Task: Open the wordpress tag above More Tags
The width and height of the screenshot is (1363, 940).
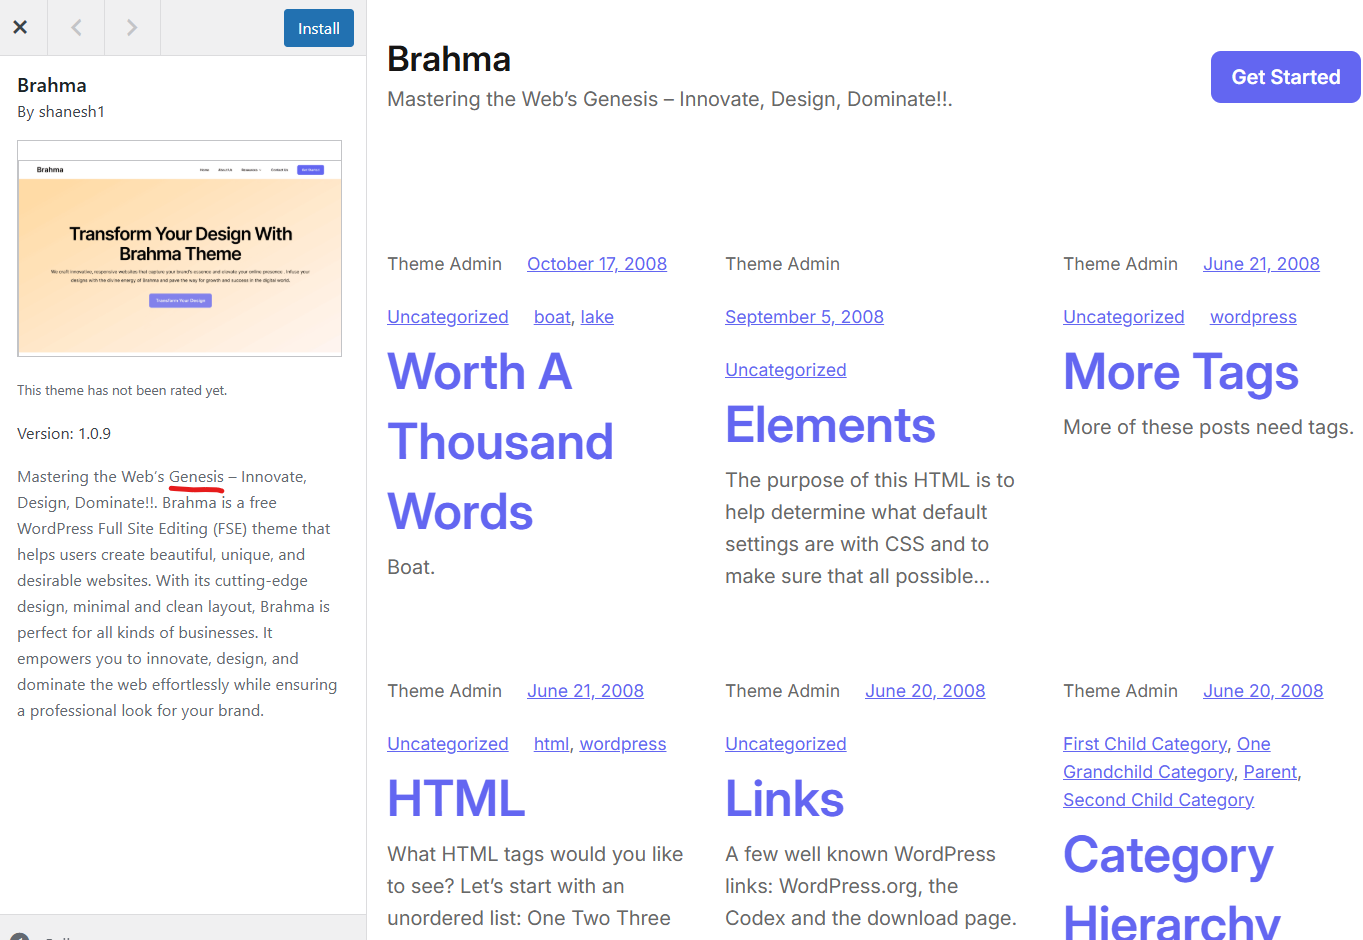Action: point(1253,317)
